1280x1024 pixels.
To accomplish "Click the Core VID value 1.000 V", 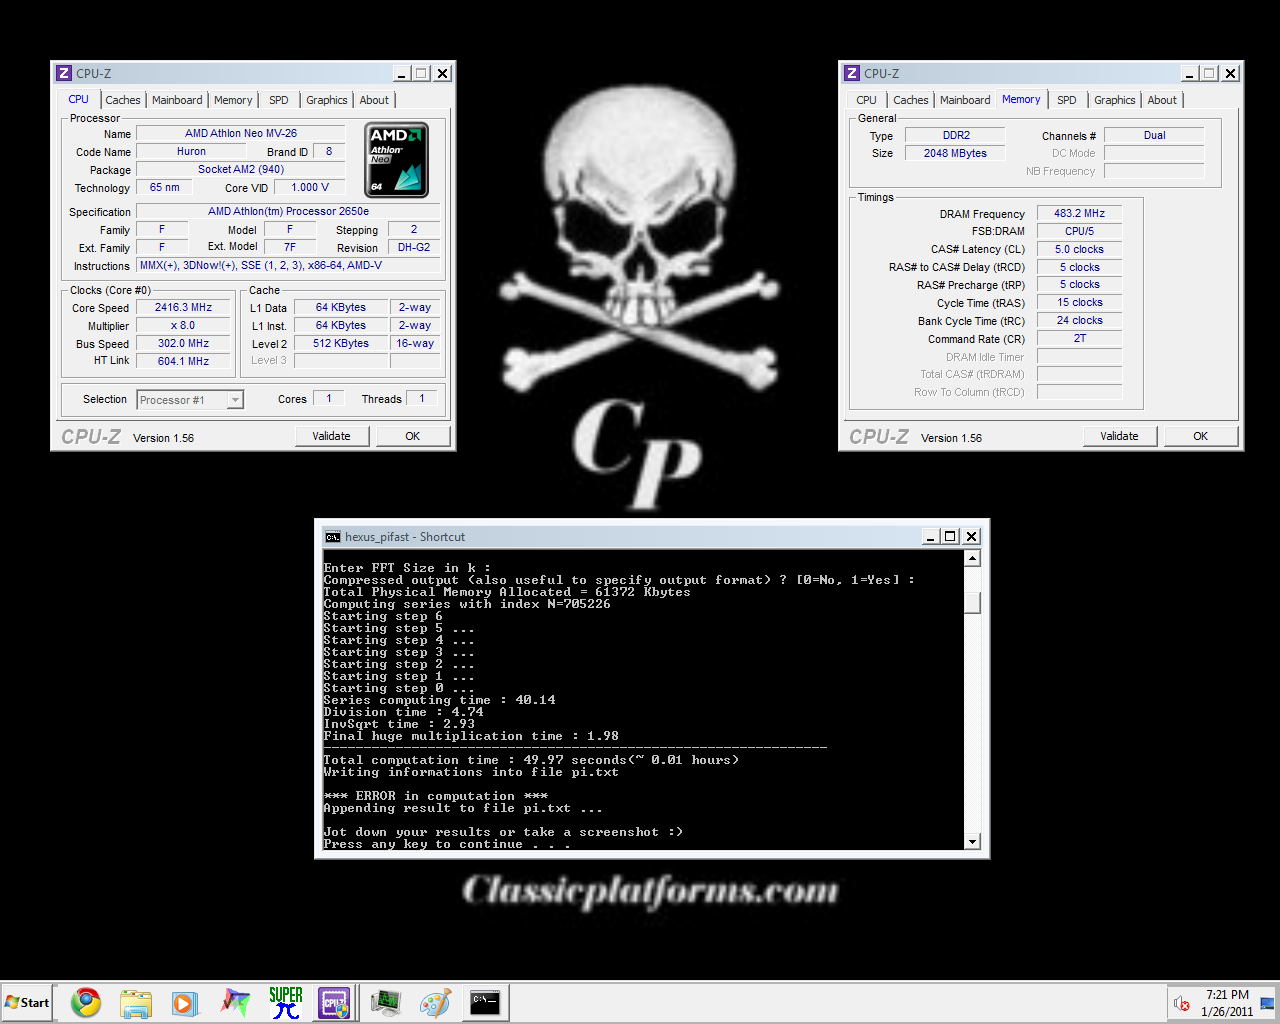I will pyautogui.click(x=310, y=187).
